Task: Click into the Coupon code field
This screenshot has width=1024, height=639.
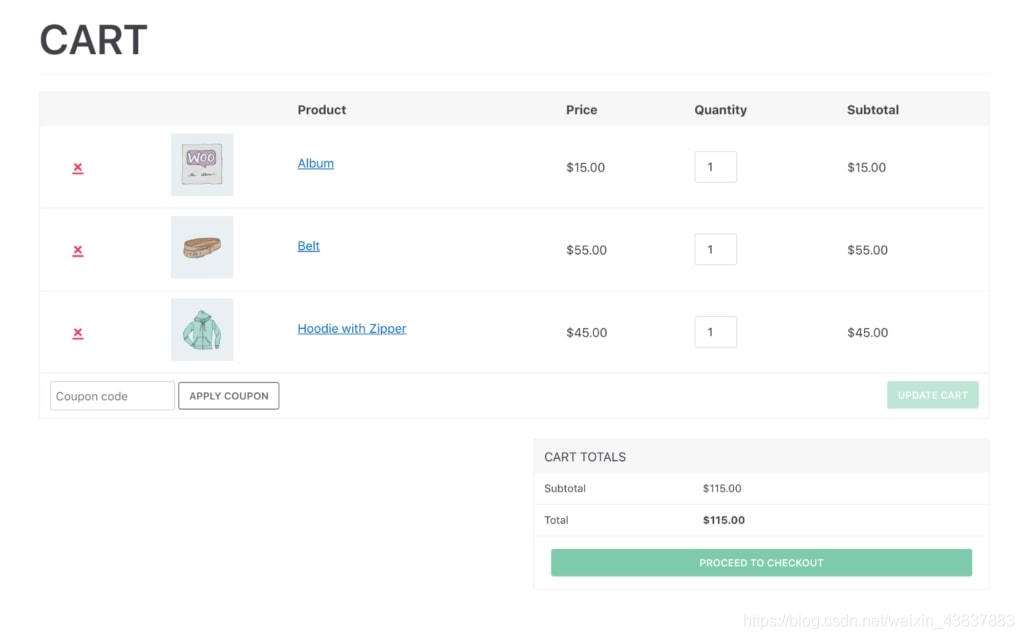Action: point(112,396)
